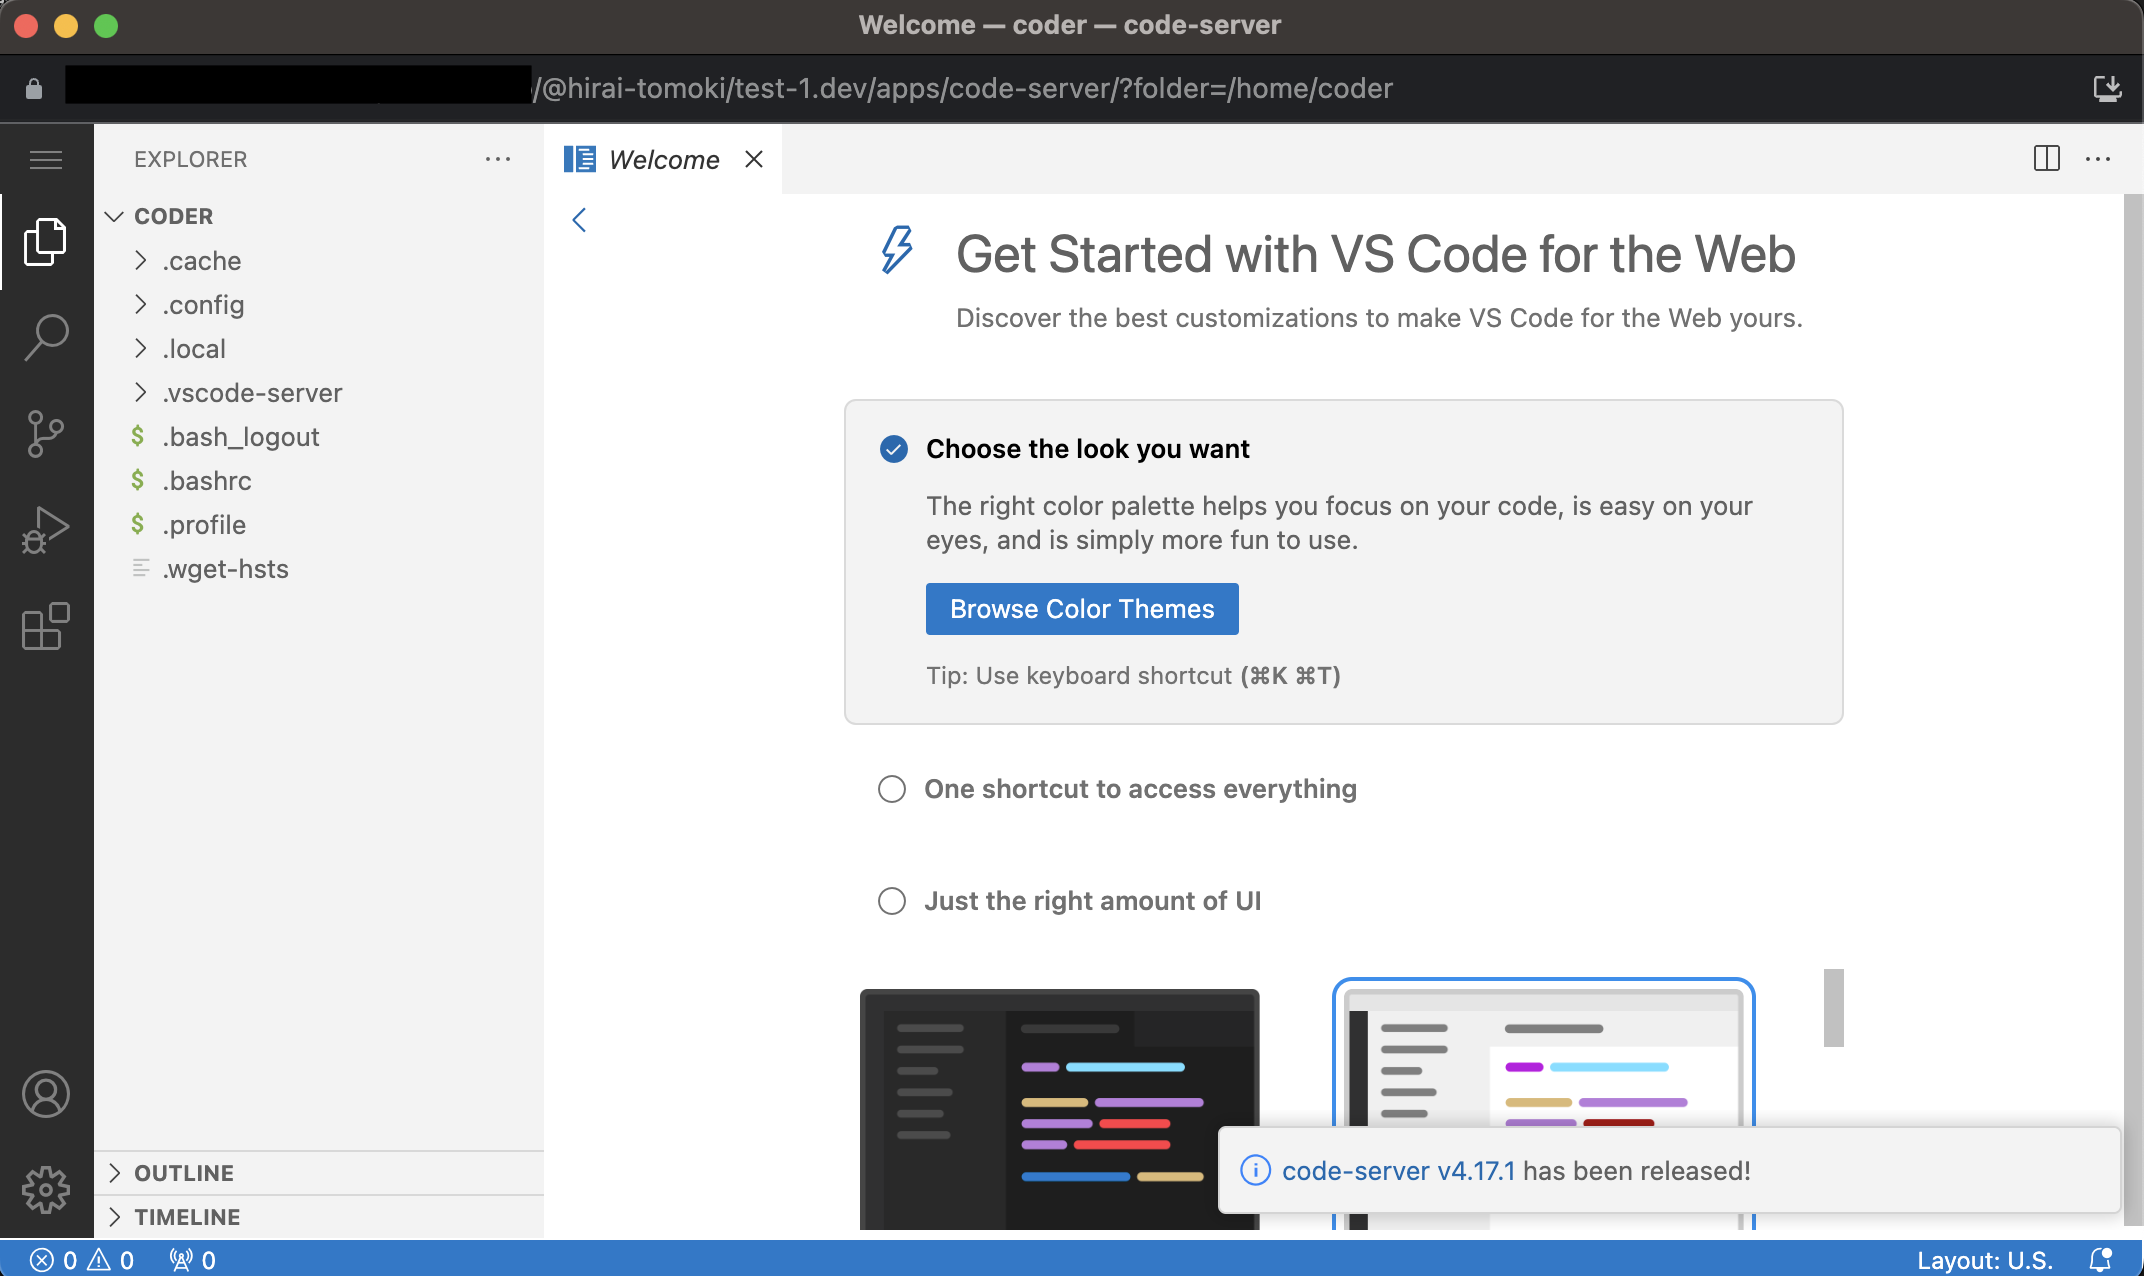Screen dimensions: 2144x1276
Task: Open the code-server v4.17.1 release link
Action: (x=1399, y=1170)
